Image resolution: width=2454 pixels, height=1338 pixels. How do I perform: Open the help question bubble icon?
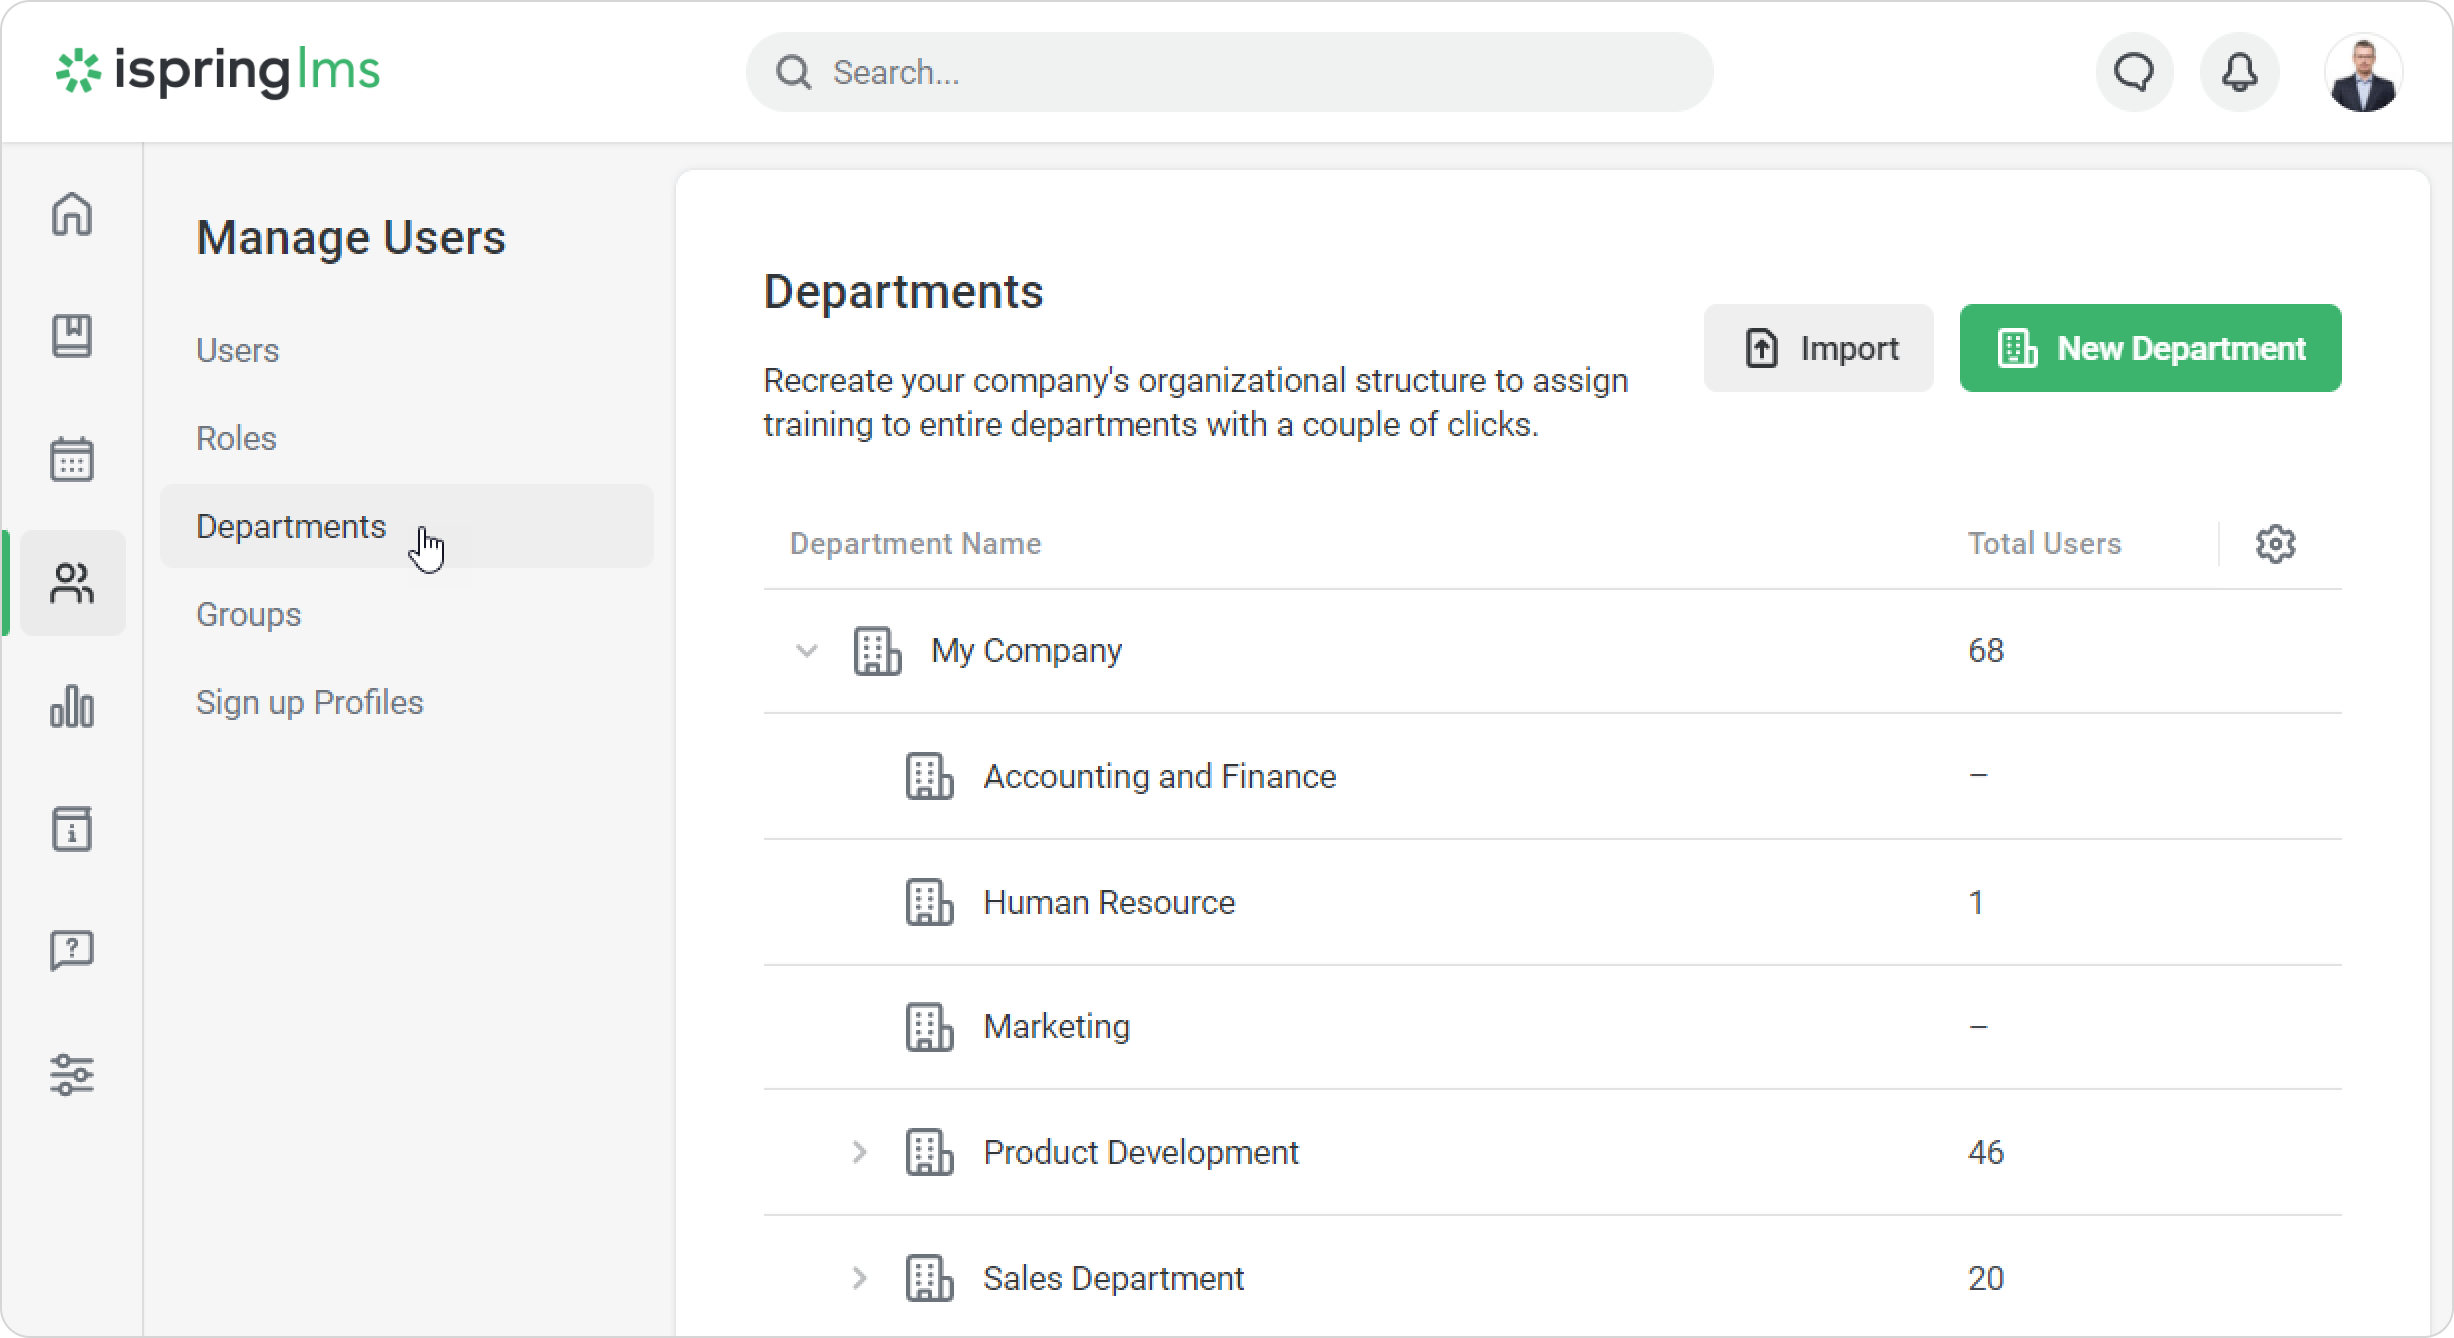click(72, 950)
